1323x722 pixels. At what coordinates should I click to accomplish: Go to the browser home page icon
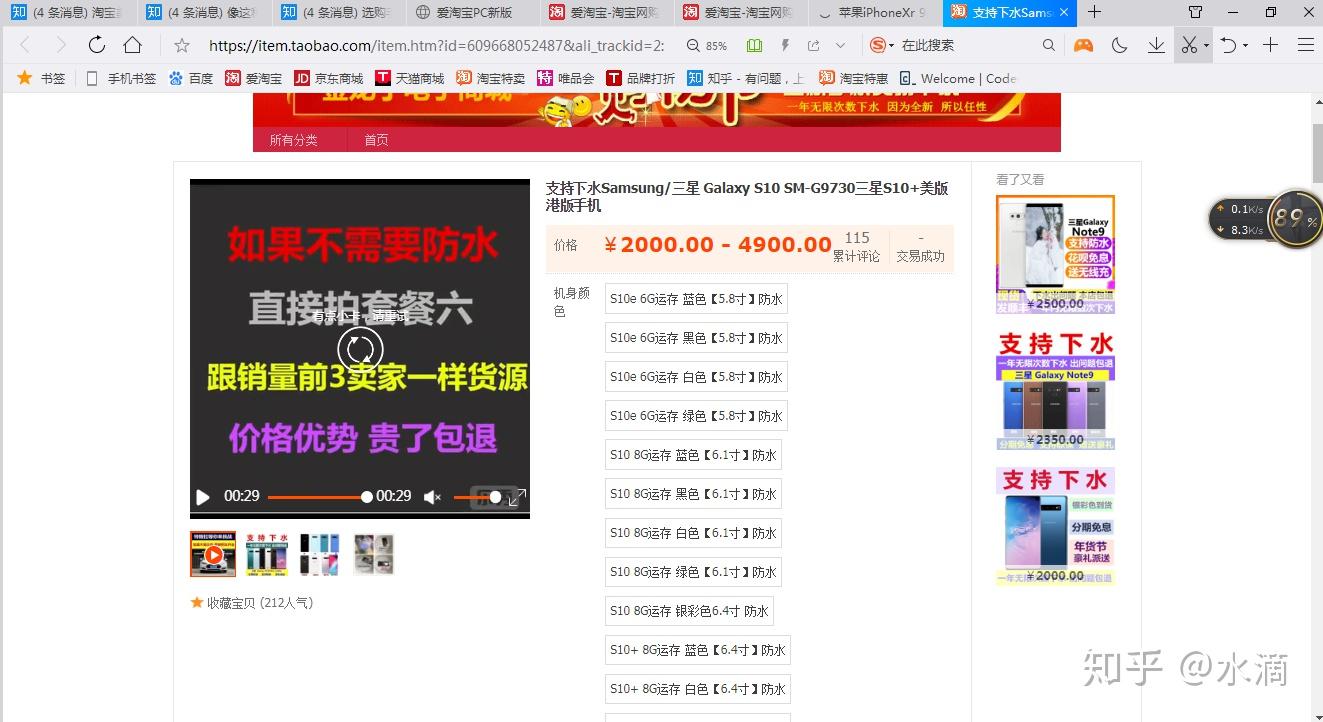(x=132, y=45)
